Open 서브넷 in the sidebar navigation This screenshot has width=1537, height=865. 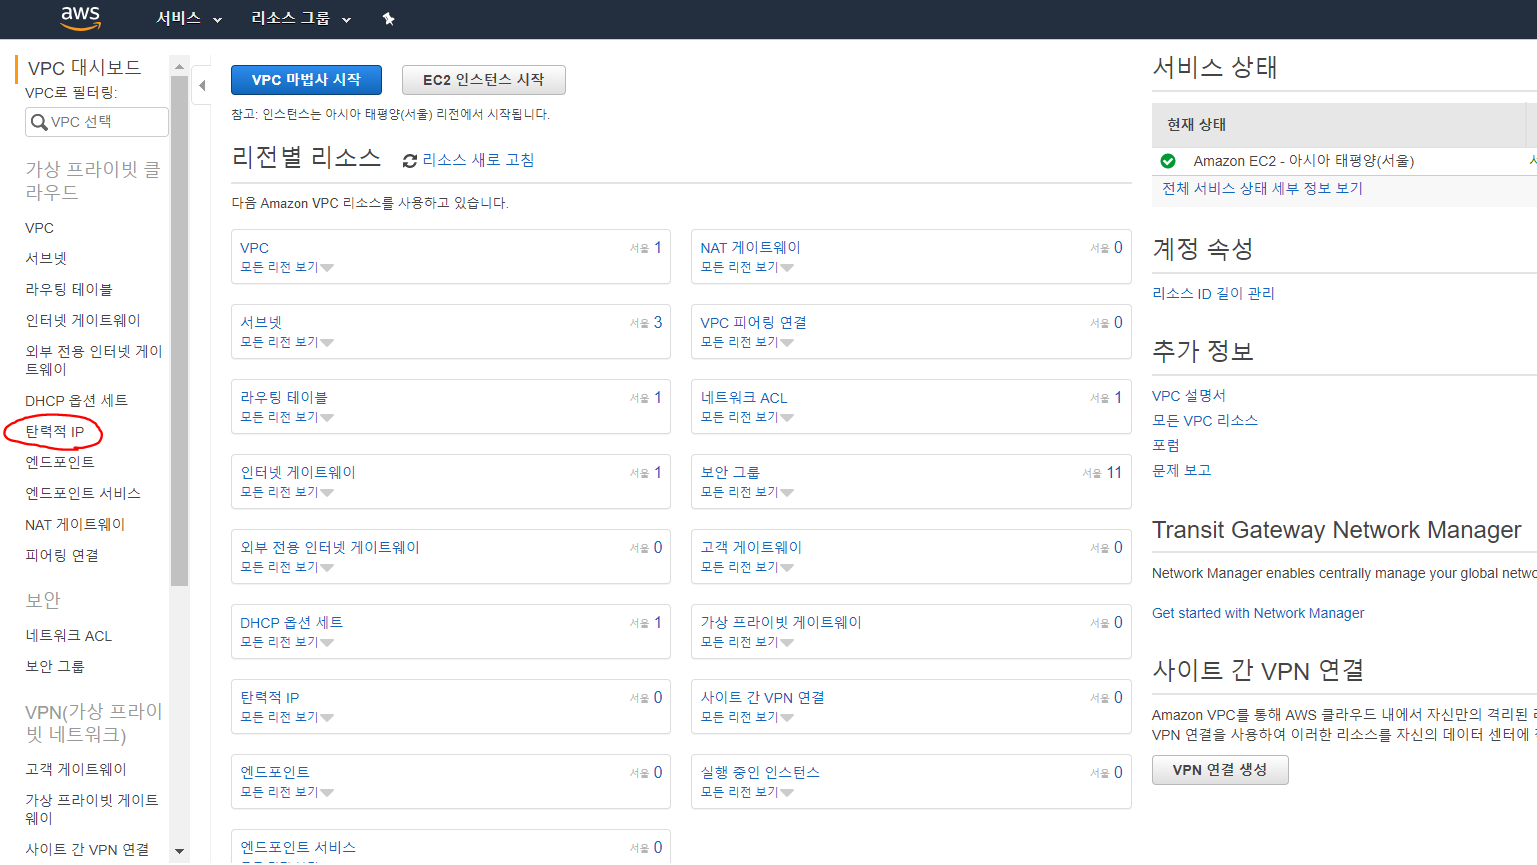[45, 258]
